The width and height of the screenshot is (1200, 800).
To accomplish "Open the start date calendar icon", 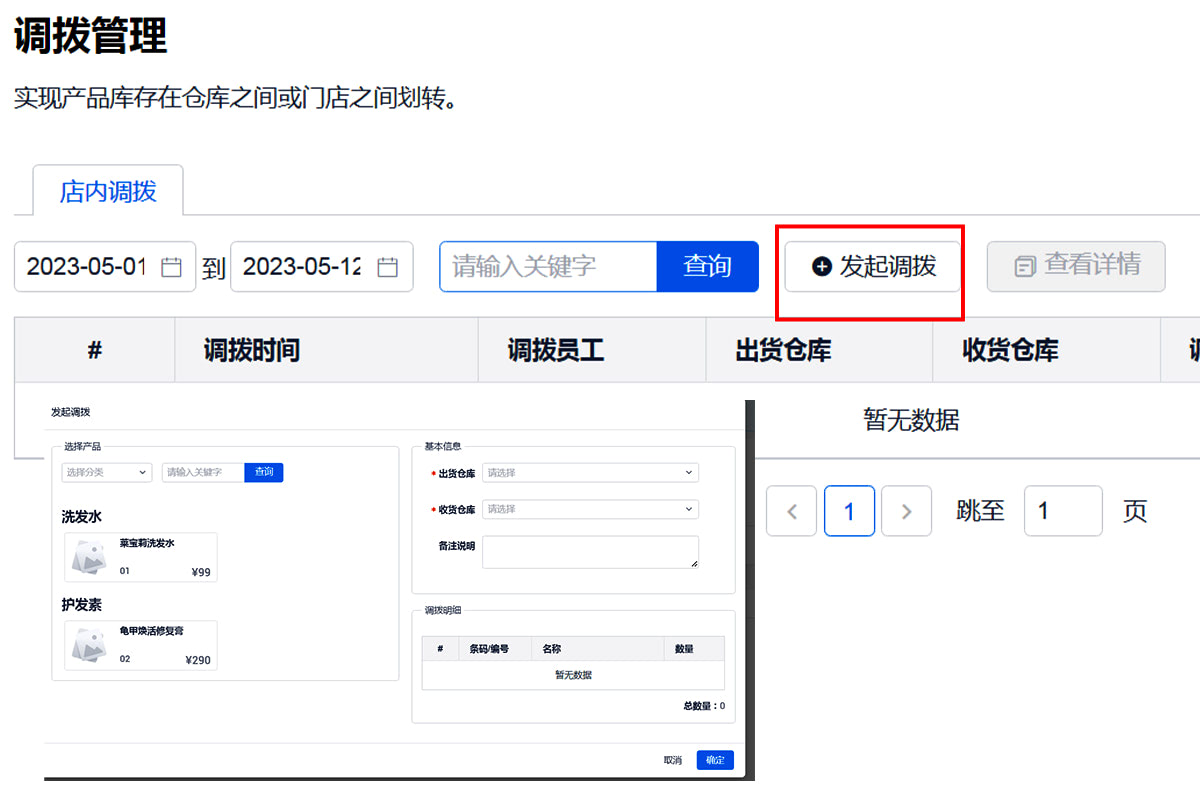I will (x=172, y=267).
